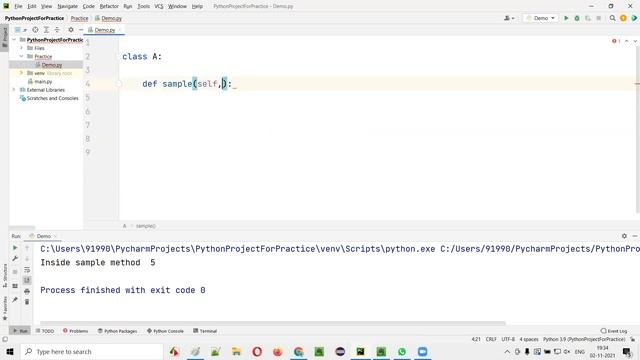640x360 pixels.
Task: Open the Python Console tool window
Action: click(x=165, y=331)
